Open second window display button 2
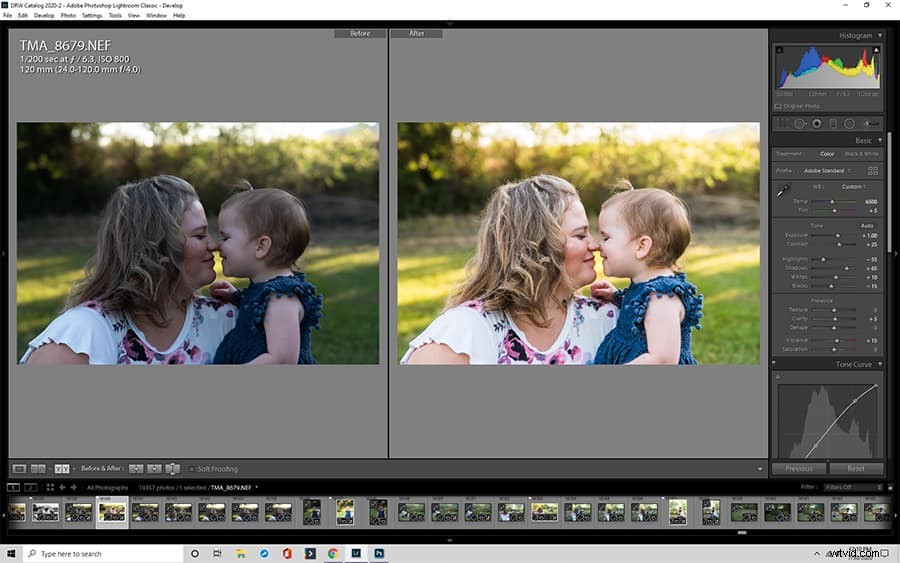Image resolution: width=900 pixels, height=563 pixels. (x=31, y=487)
